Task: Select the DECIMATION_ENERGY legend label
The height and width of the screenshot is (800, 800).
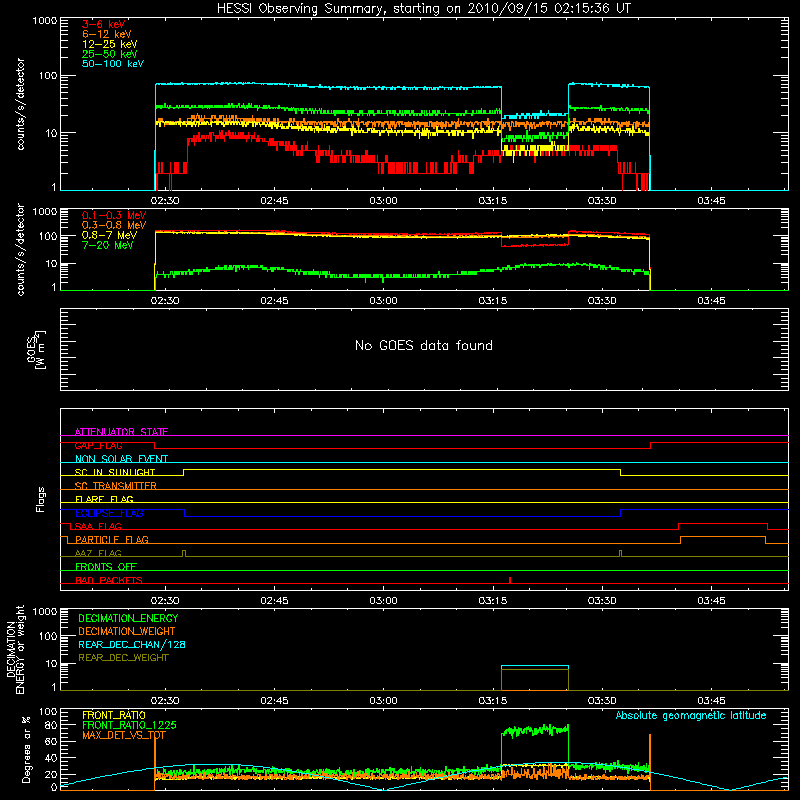Action: tap(128, 618)
